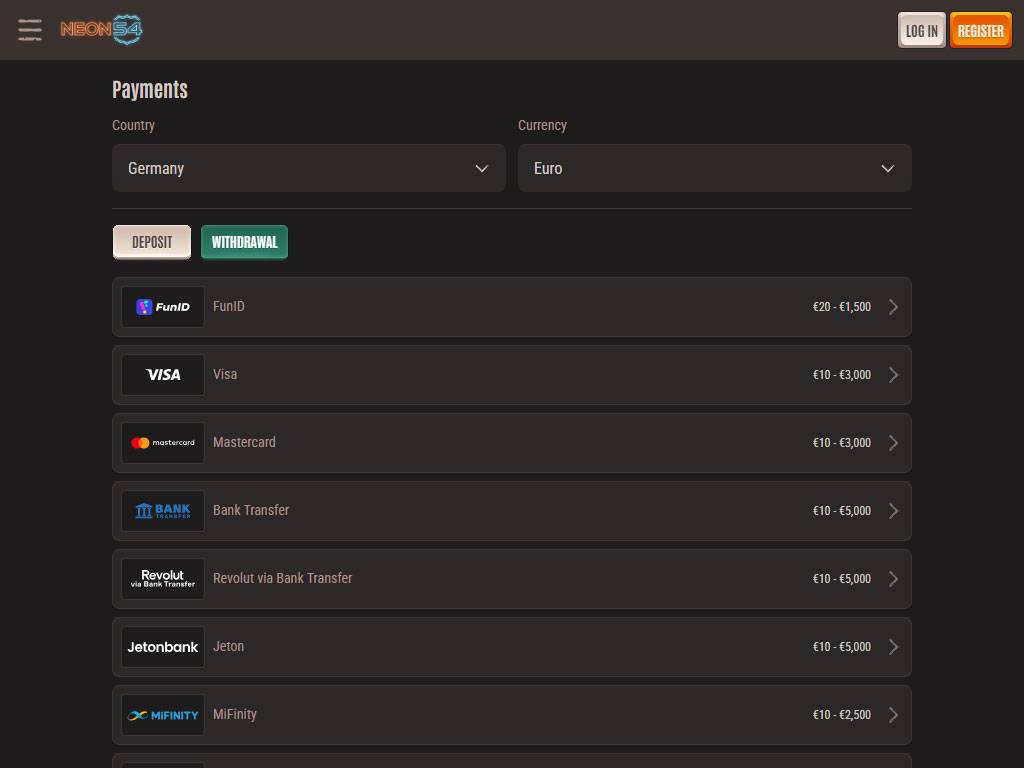Select the Mastercard payment method label

click(x=244, y=442)
